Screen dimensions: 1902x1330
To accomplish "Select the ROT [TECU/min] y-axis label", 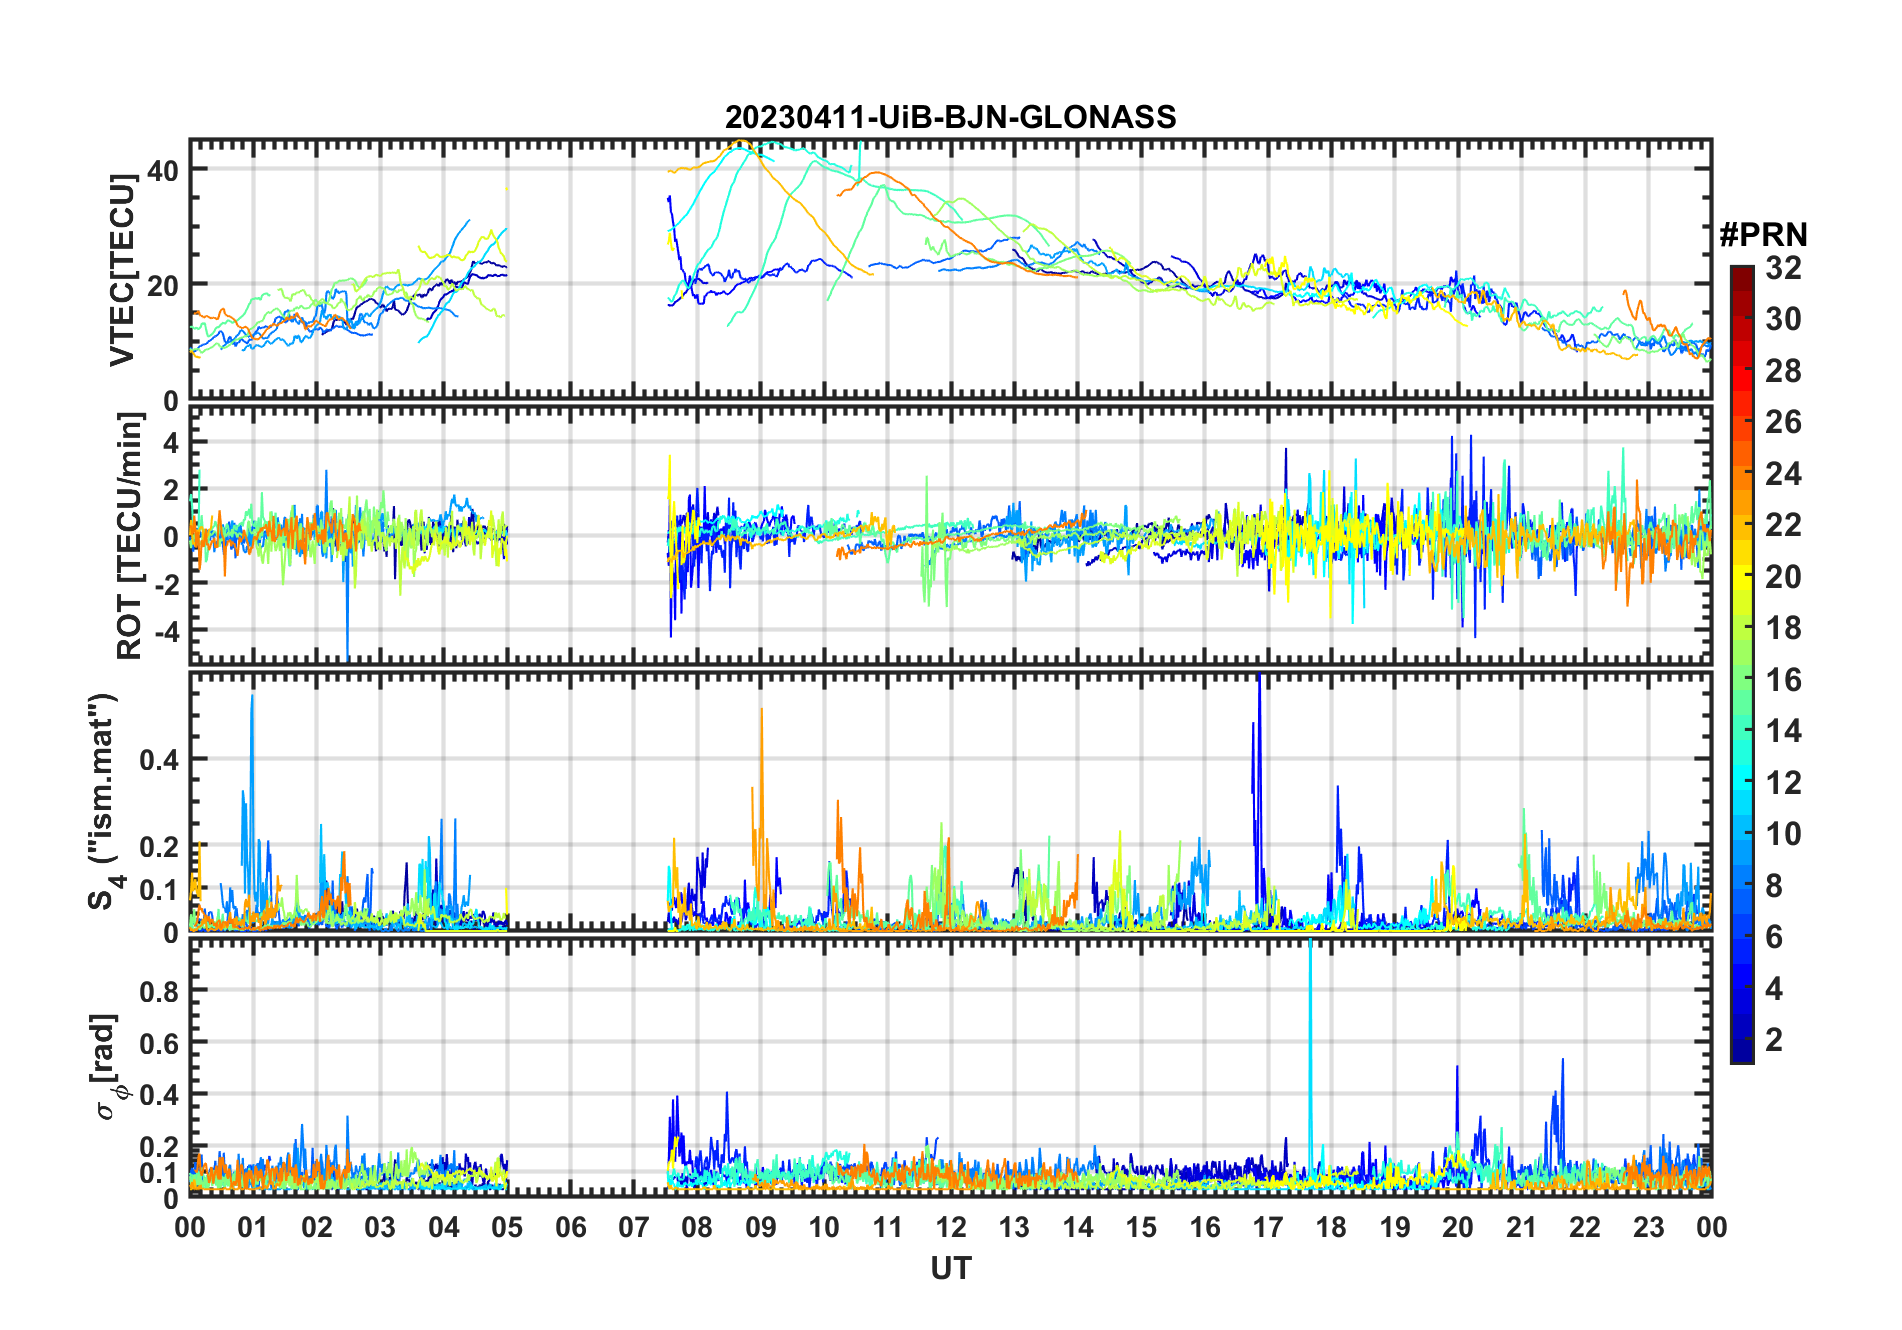I will (129, 536).
